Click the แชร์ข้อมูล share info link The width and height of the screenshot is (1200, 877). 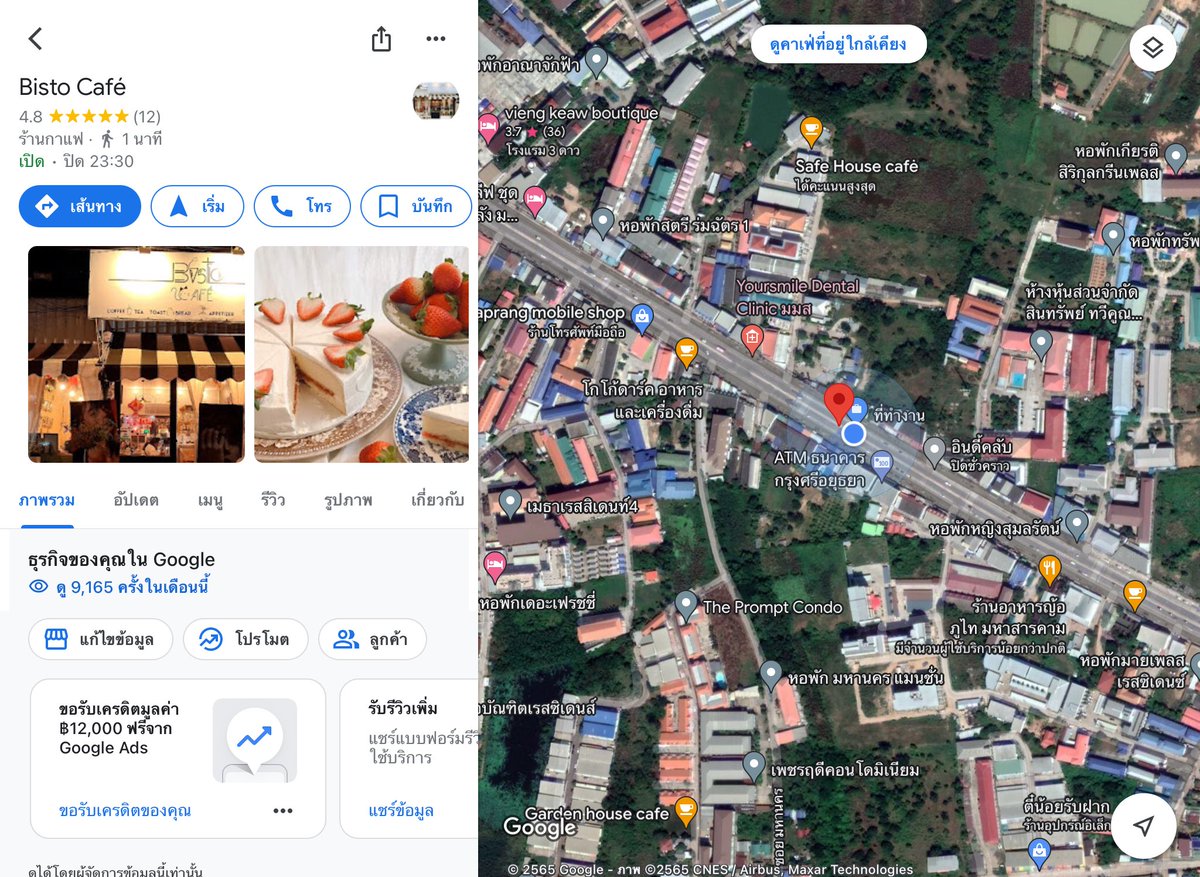pos(401,810)
